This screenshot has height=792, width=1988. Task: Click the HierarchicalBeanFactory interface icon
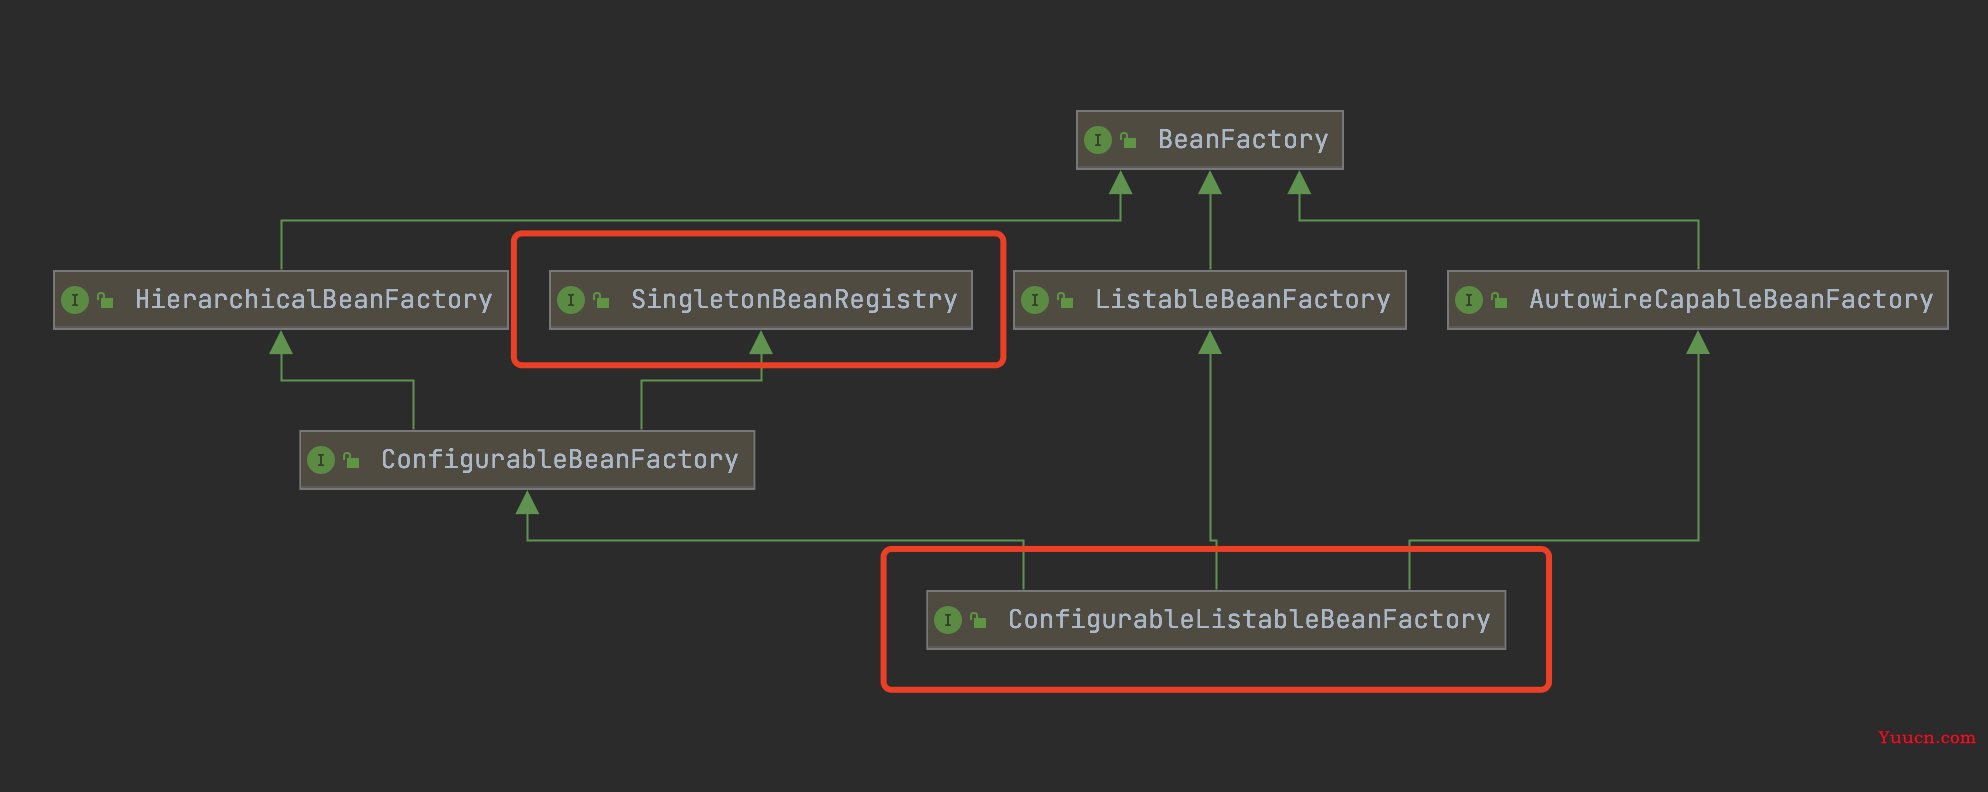[75, 300]
